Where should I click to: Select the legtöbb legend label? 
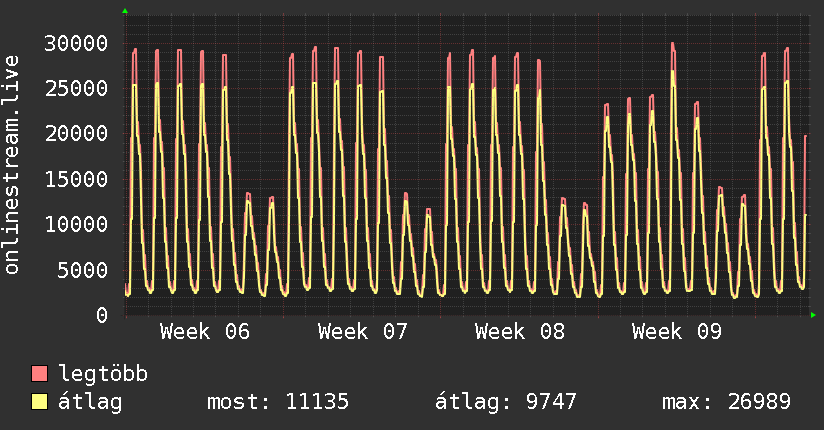click(x=104, y=374)
